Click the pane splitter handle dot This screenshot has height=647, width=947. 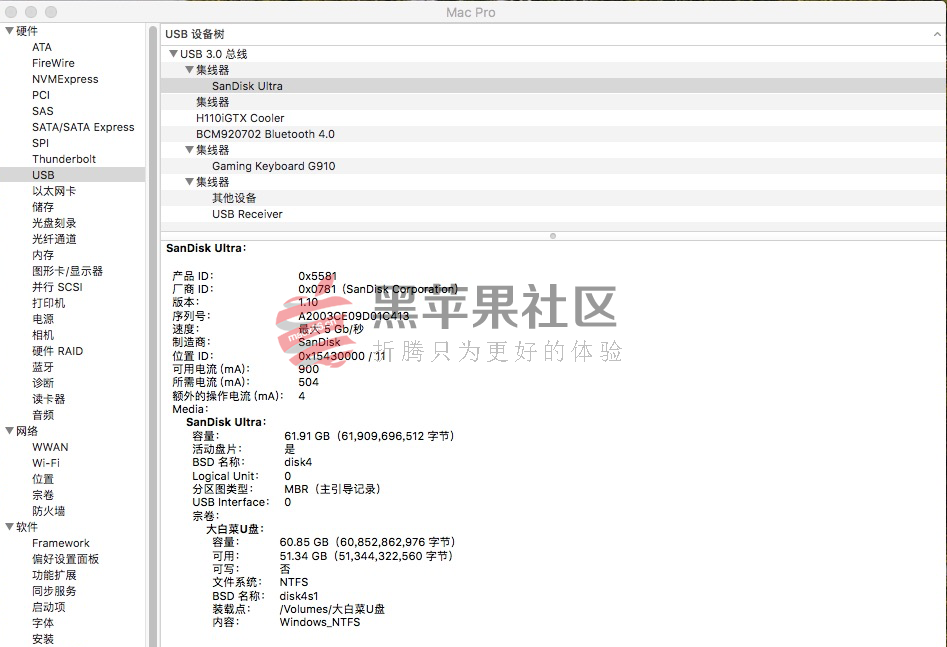pyautogui.click(x=553, y=236)
